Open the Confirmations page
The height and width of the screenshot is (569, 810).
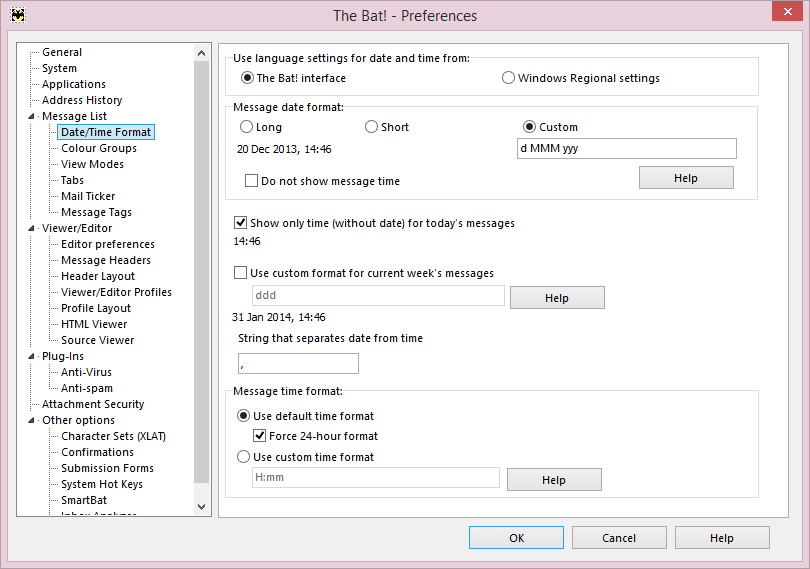coord(97,453)
